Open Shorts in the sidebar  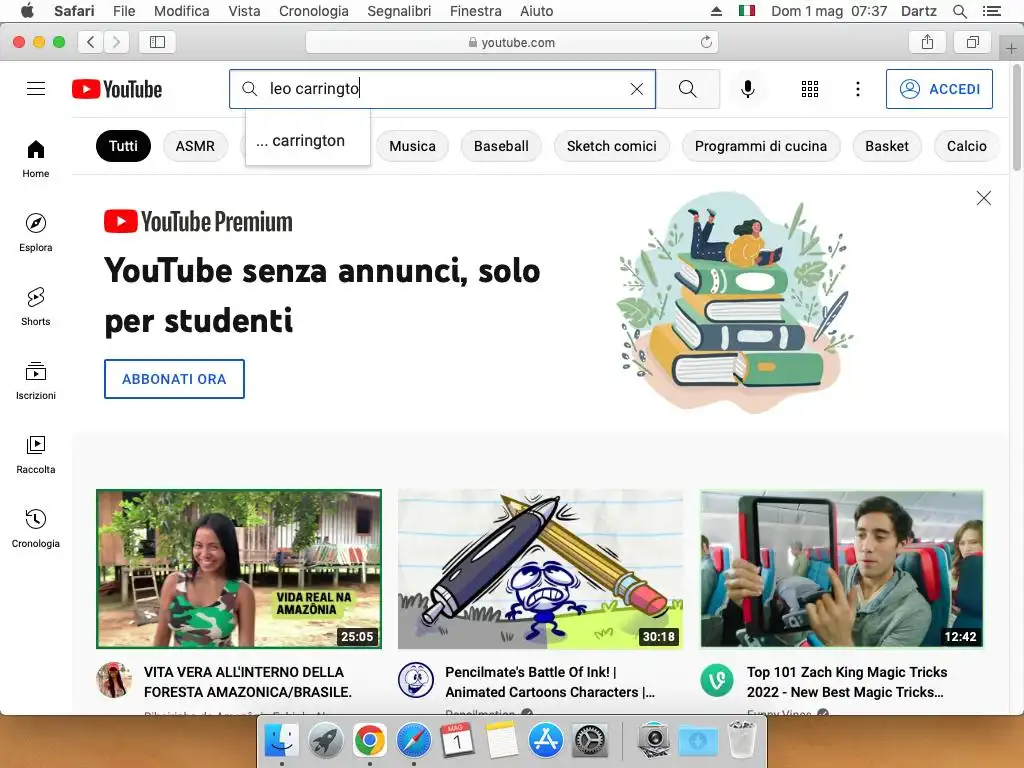36,306
